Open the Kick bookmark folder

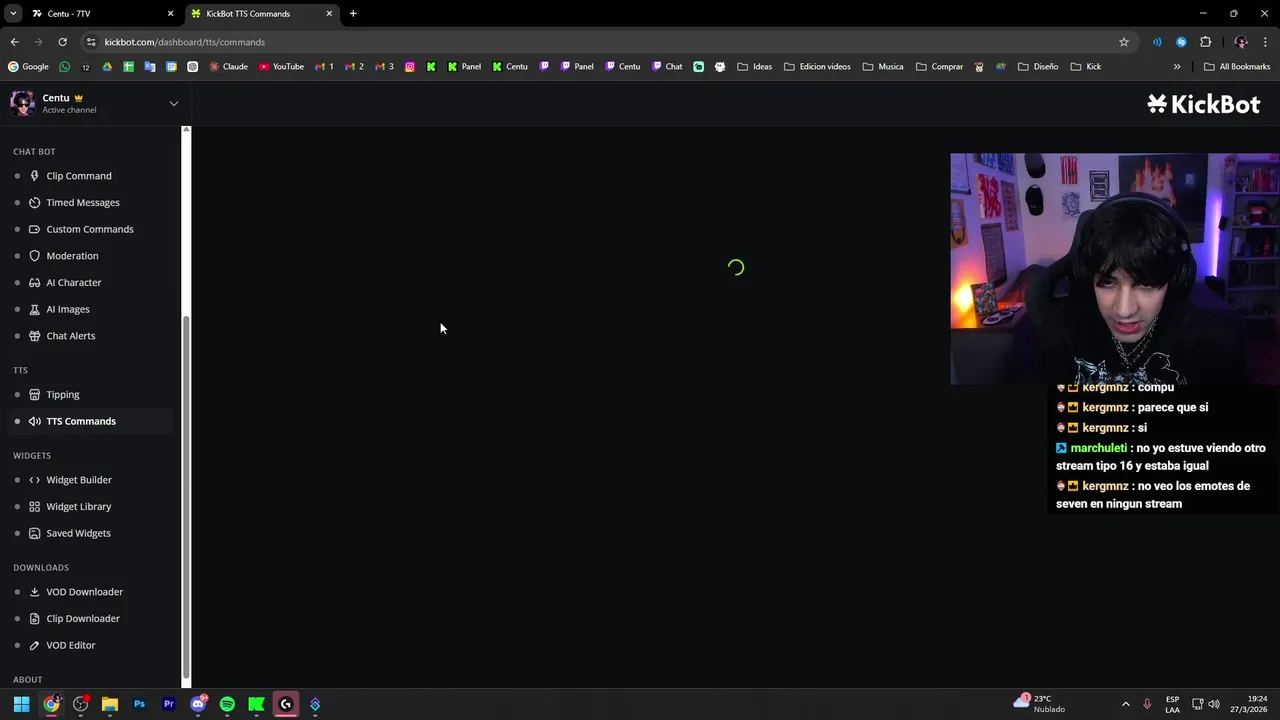[1086, 67]
